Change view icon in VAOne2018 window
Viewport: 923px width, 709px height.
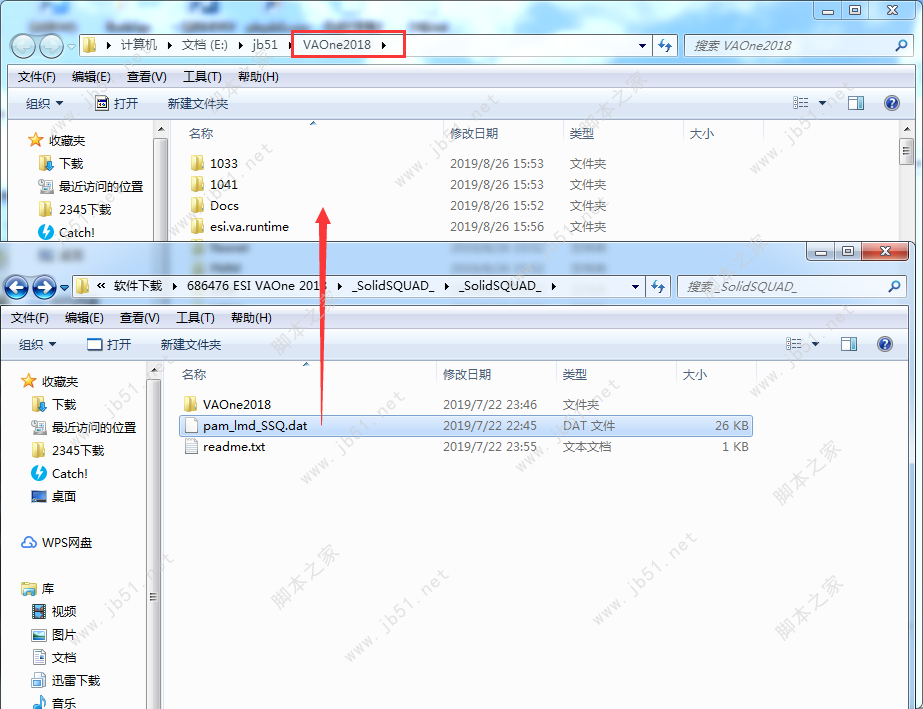tap(801, 103)
